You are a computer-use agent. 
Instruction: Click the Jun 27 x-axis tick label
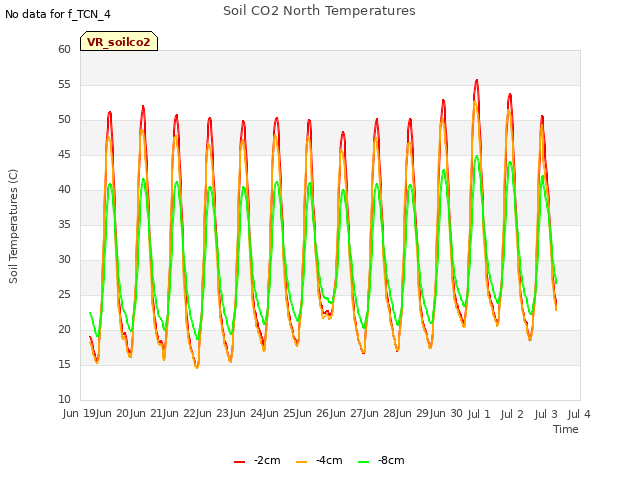tap(345, 413)
